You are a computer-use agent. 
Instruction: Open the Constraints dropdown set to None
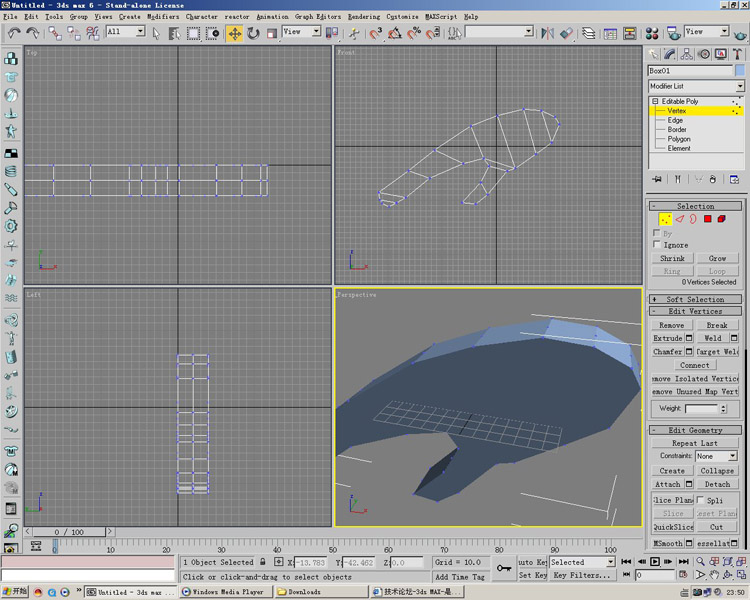coord(717,456)
